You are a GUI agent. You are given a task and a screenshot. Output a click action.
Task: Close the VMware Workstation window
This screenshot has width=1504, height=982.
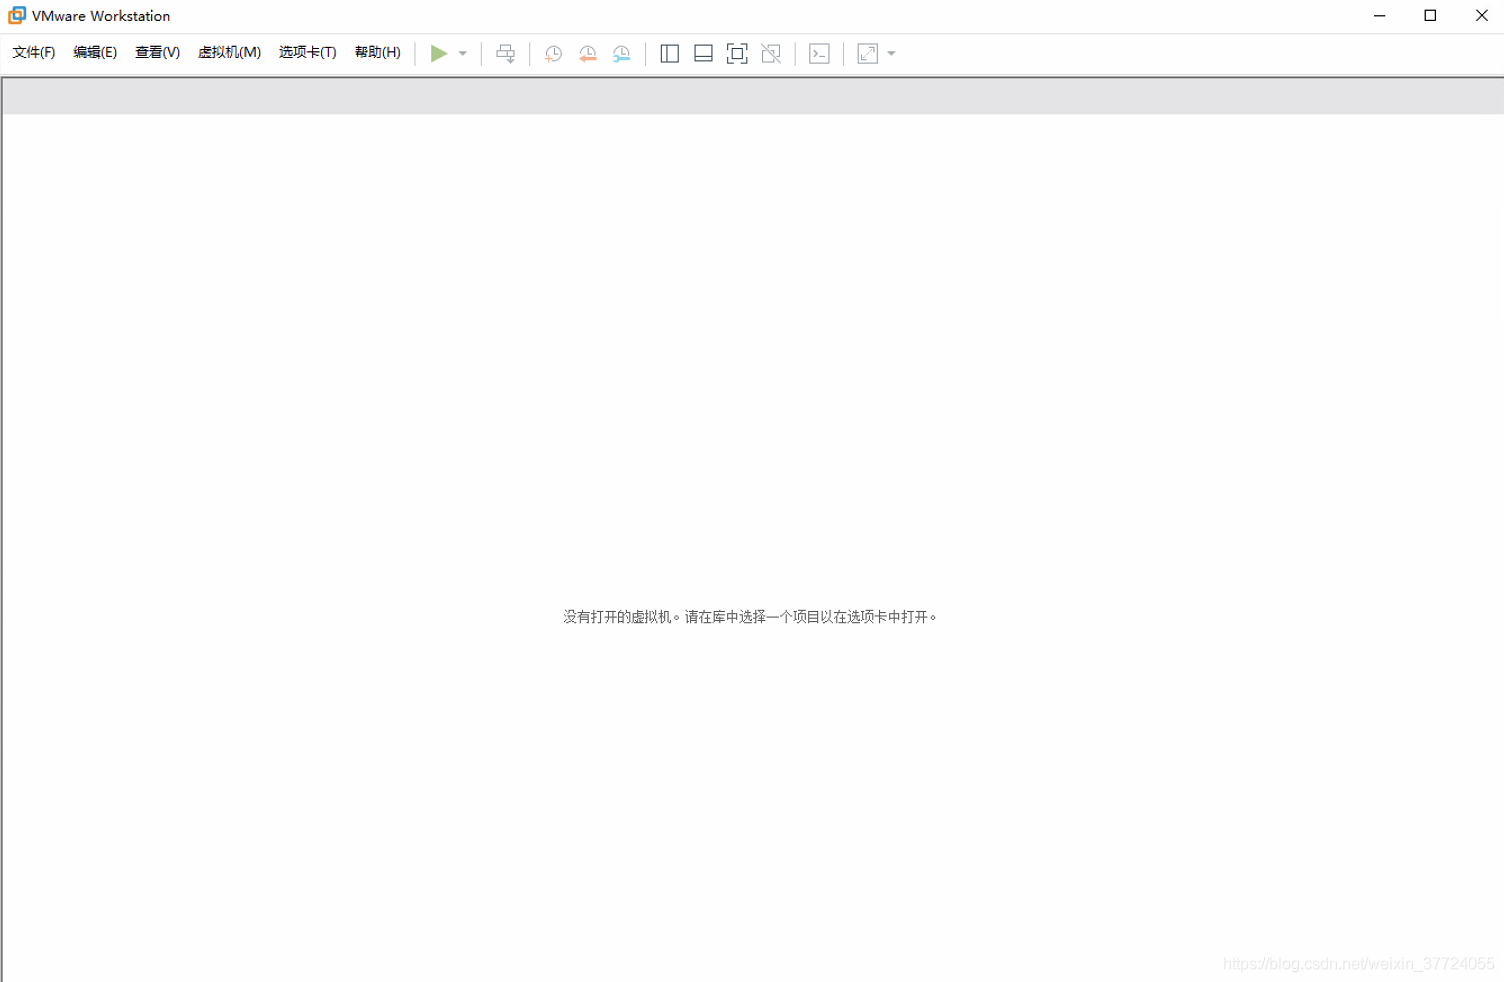click(x=1481, y=16)
